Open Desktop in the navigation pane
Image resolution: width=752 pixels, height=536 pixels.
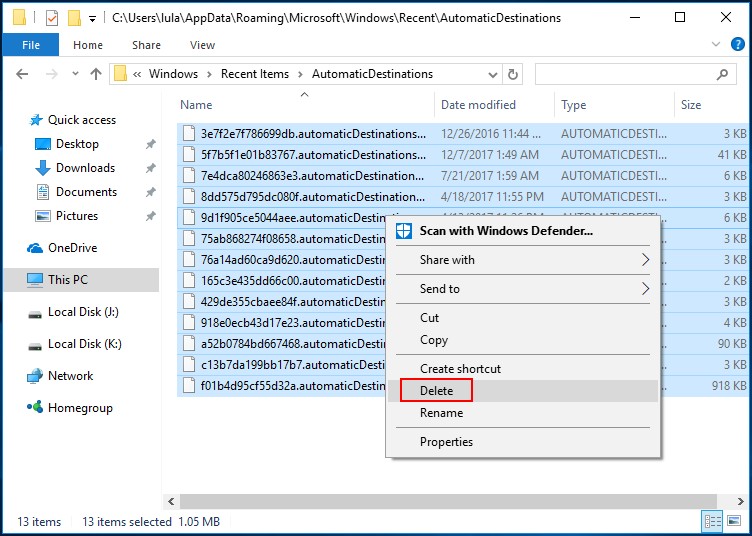tap(77, 144)
